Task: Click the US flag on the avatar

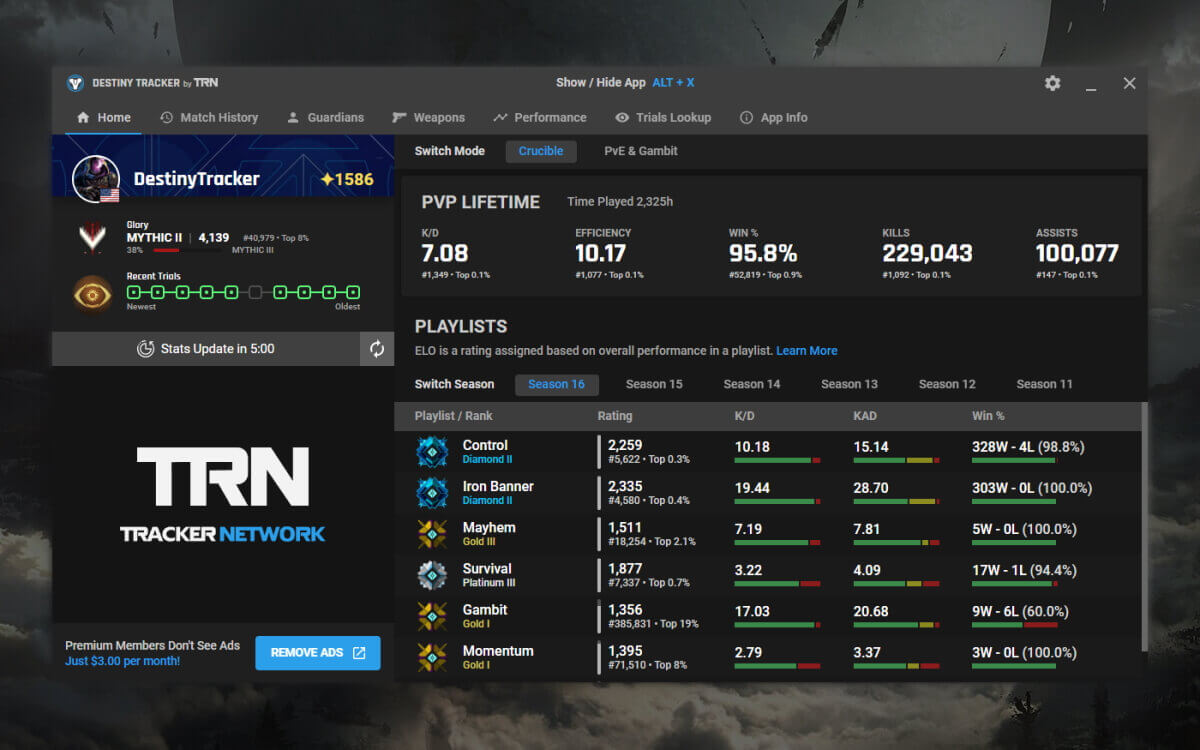Action: pyautogui.click(x=109, y=195)
